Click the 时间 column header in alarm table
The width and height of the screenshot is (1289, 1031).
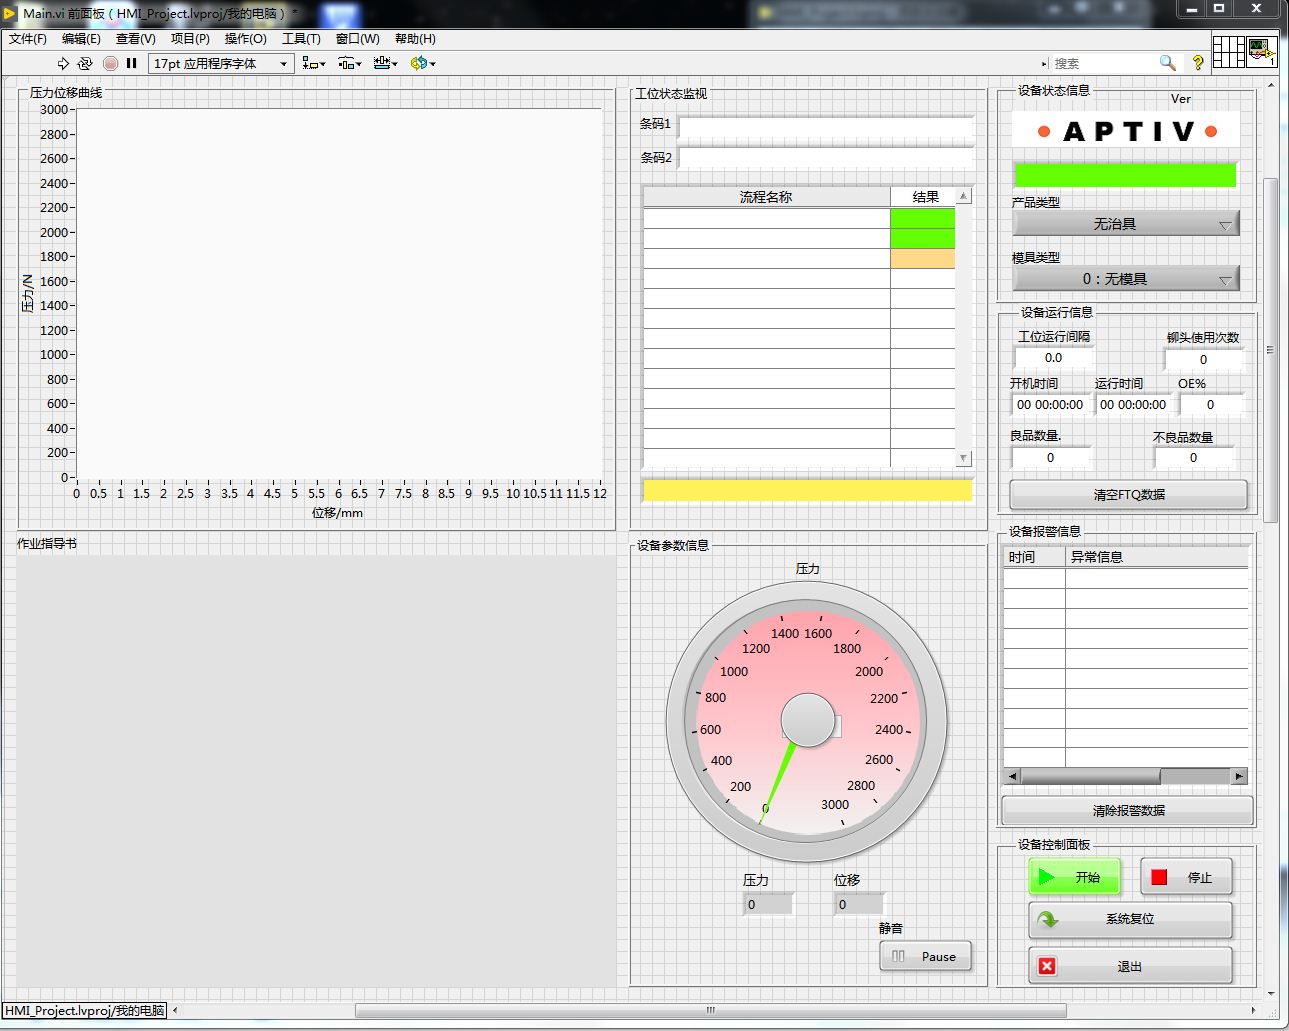1034,557
